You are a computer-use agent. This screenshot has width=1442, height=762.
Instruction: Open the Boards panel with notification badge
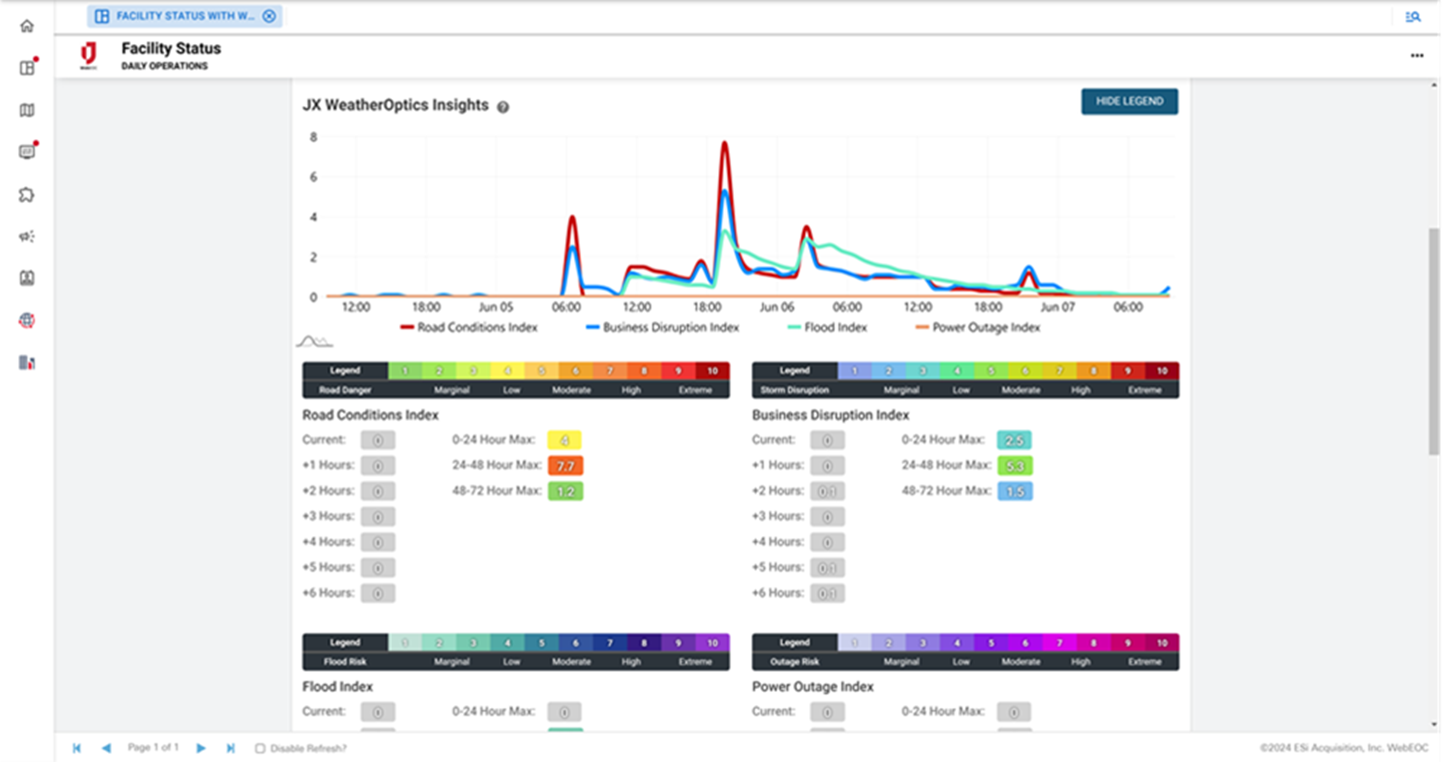(x=26, y=67)
